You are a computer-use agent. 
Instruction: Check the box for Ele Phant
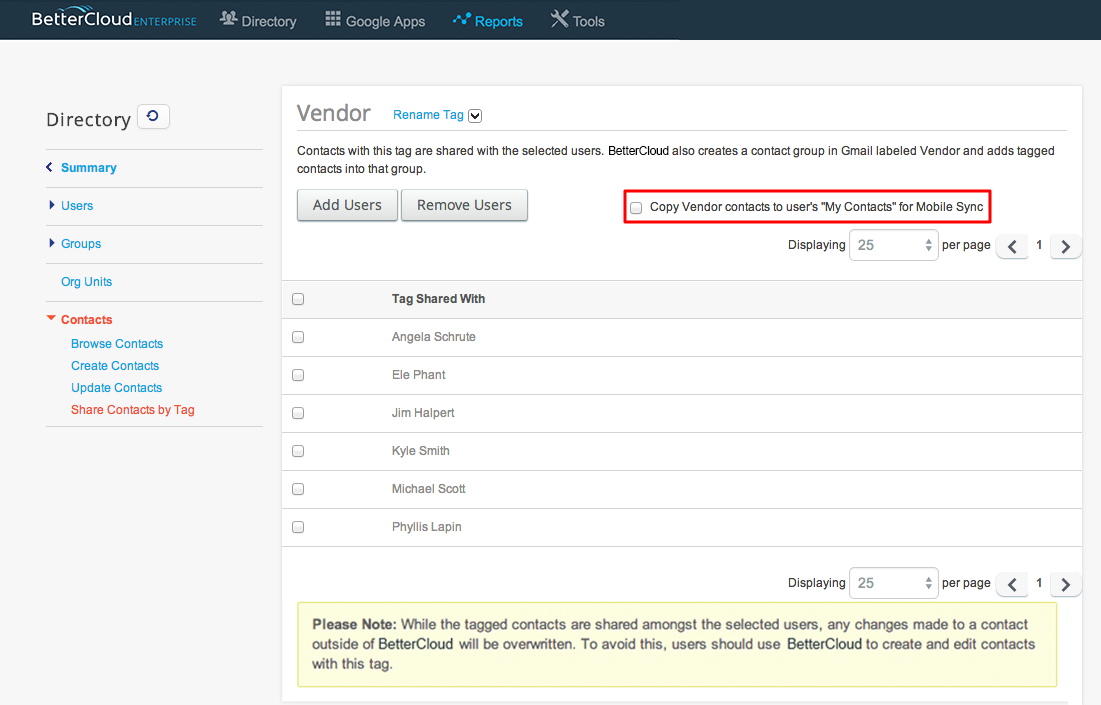298,375
